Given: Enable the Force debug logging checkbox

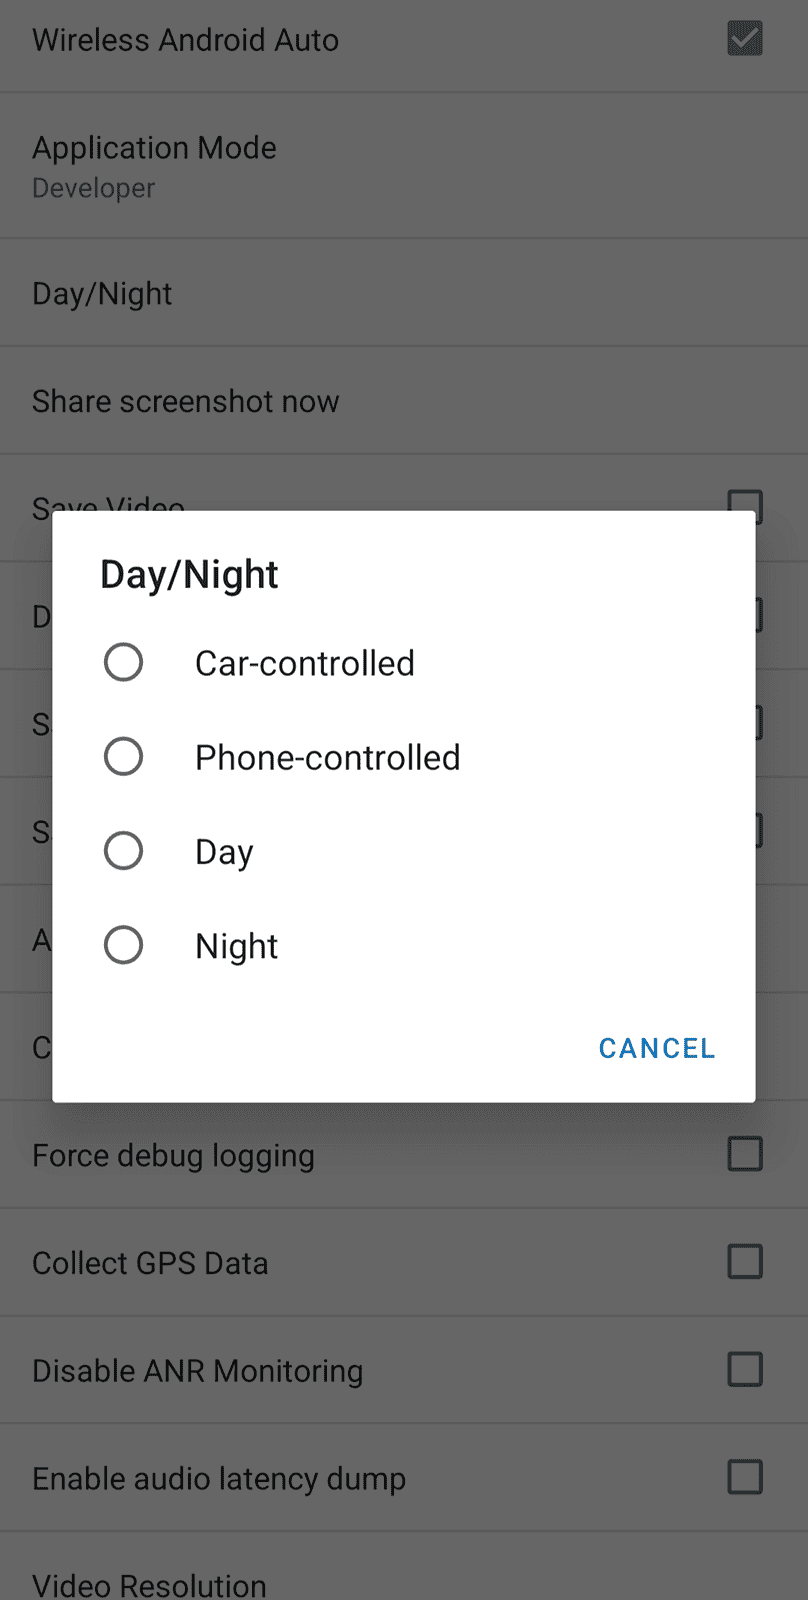Looking at the screenshot, I should click(744, 1155).
